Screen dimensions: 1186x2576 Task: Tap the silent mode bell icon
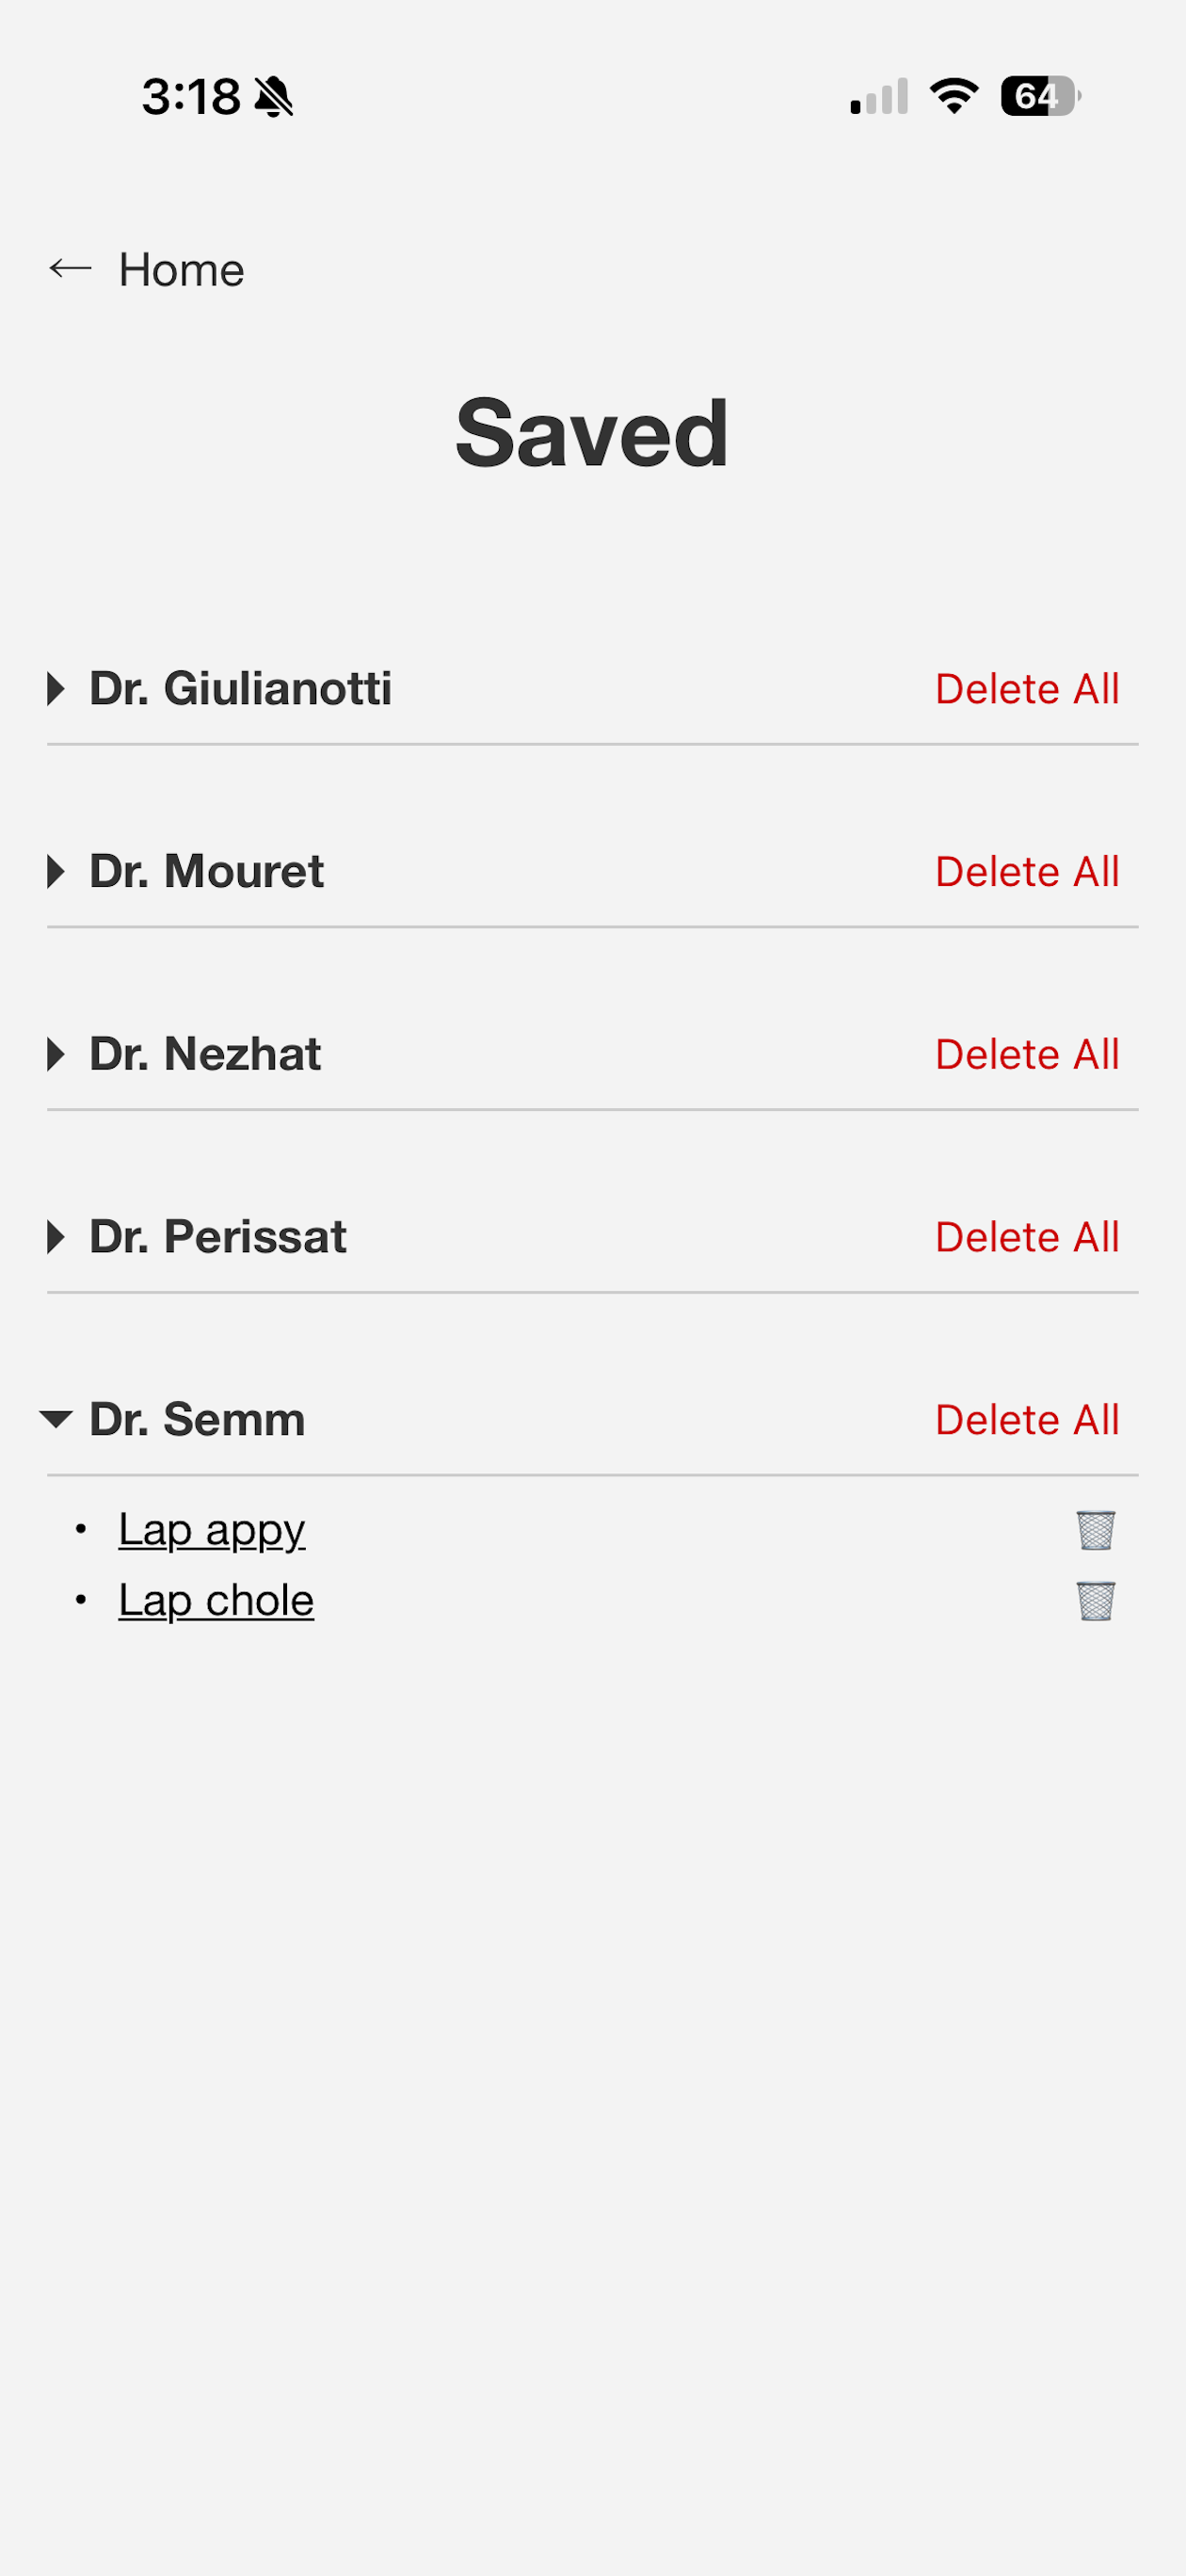(x=273, y=97)
